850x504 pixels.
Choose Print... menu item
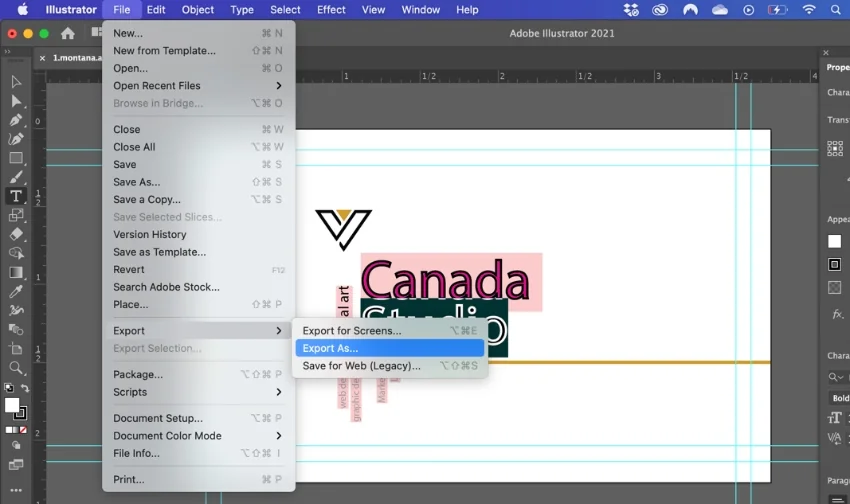198,479
